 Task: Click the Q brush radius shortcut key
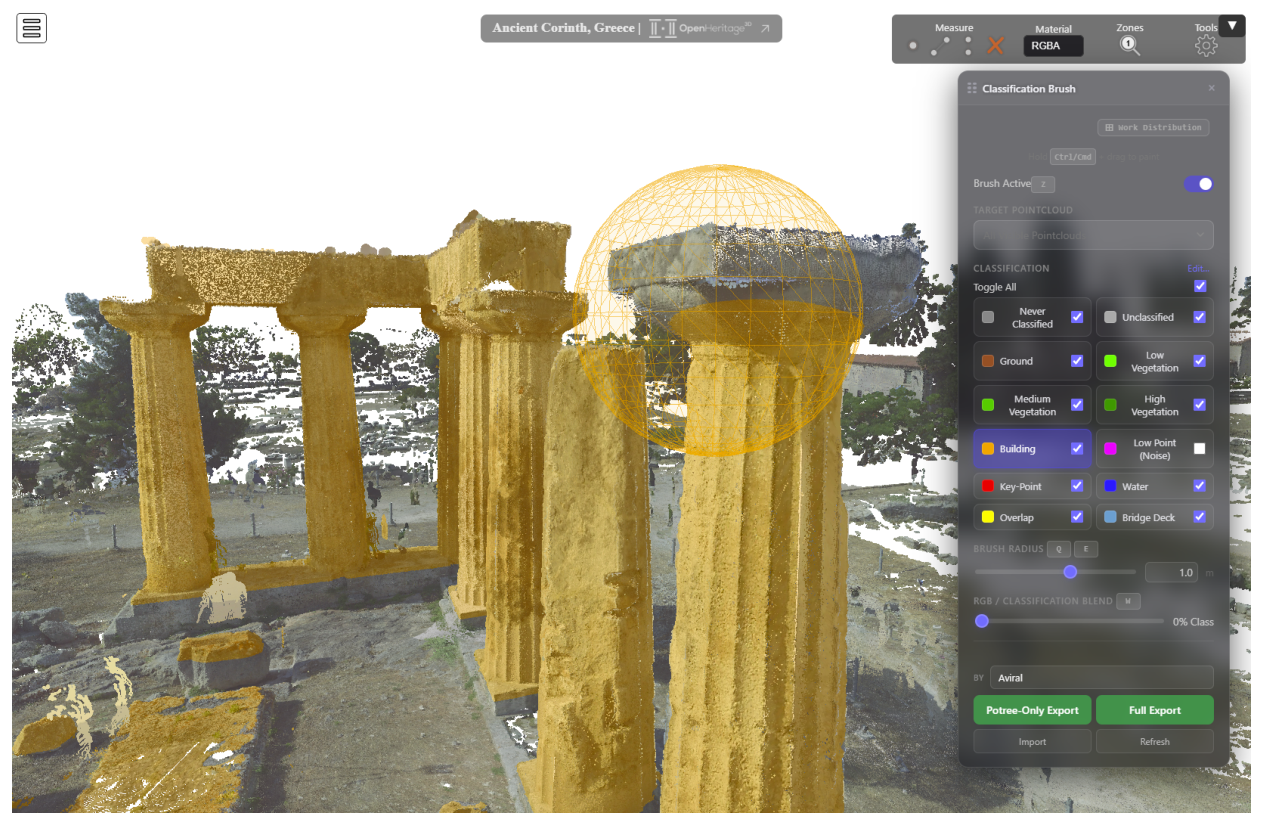(x=1059, y=549)
